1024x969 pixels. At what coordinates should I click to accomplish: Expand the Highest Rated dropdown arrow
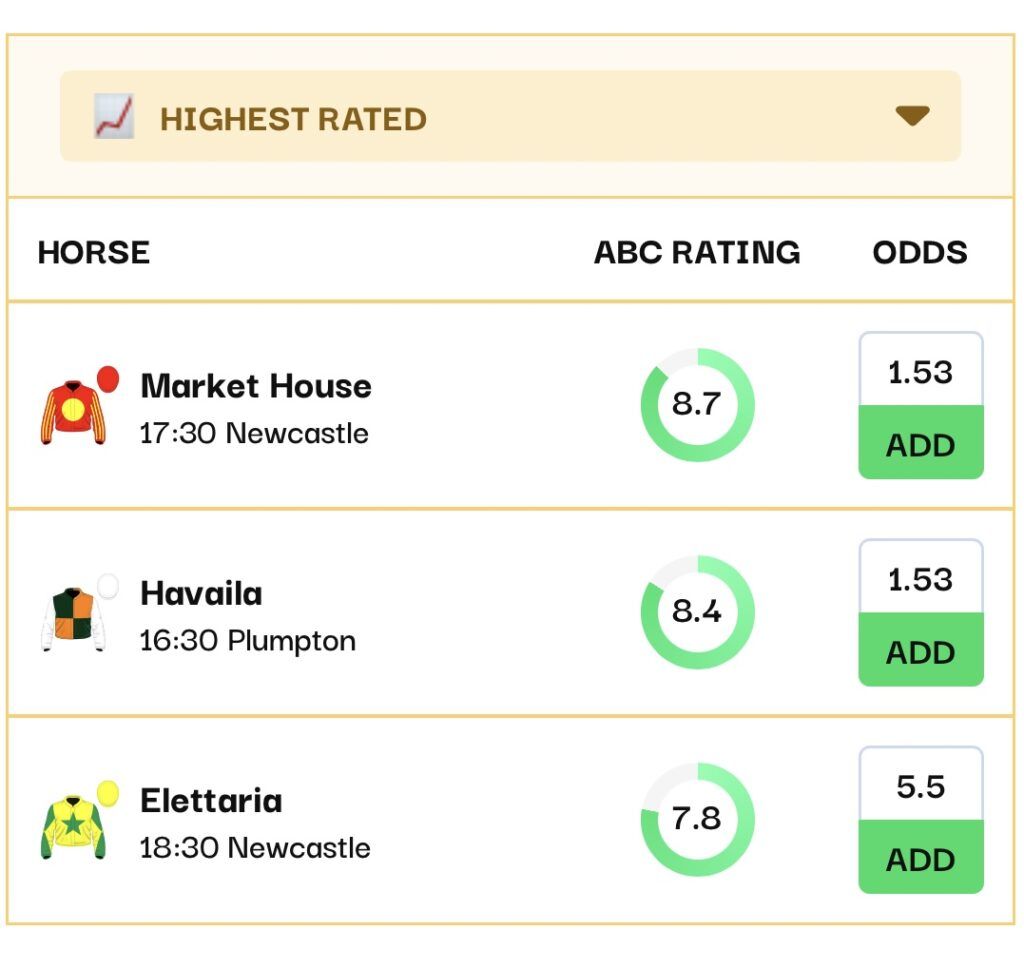tap(912, 116)
